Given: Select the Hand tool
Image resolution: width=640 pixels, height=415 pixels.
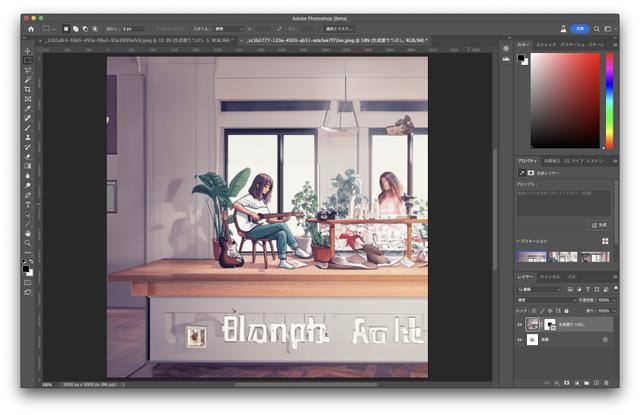Looking at the screenshot, I should pos(28,232).
